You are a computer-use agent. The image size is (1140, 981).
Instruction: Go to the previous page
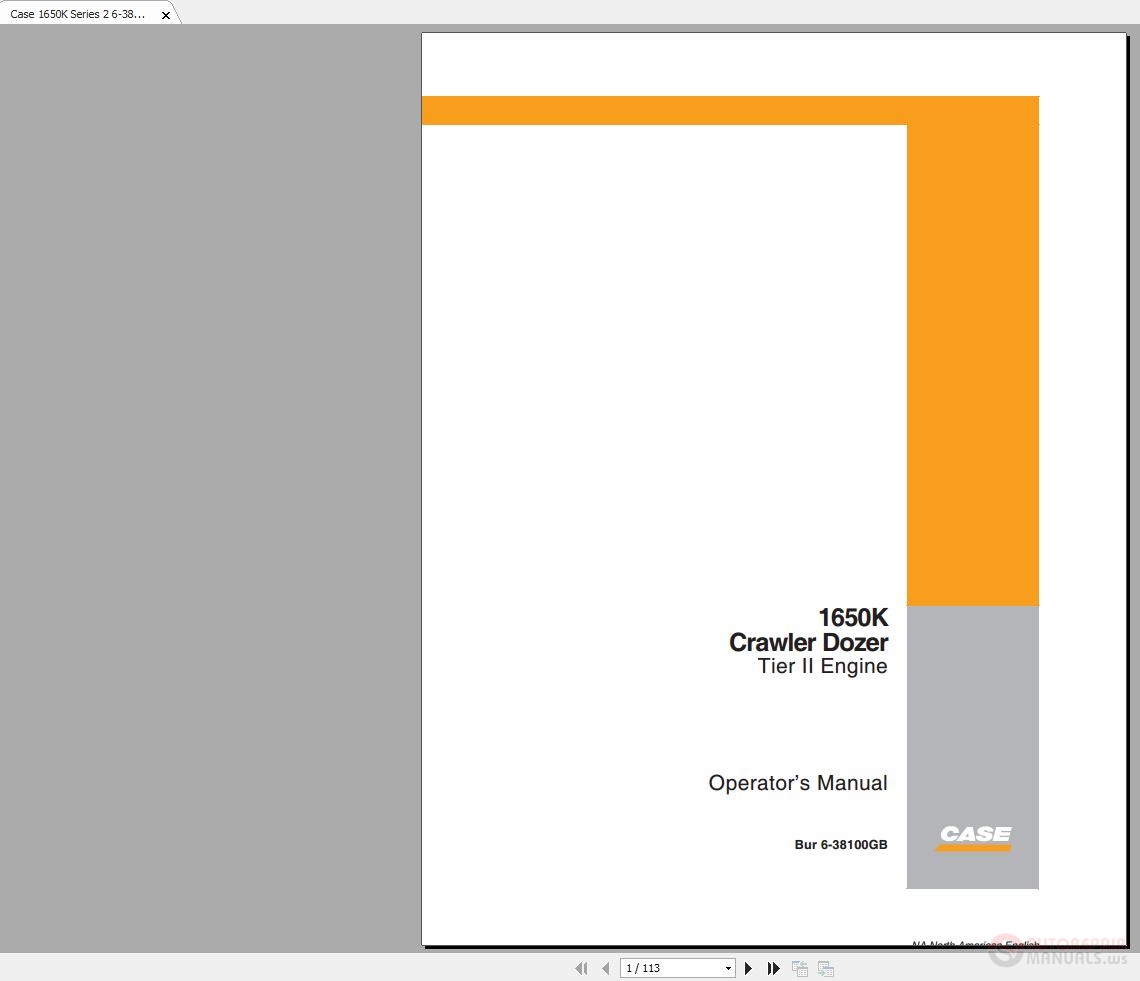[606, 968]
